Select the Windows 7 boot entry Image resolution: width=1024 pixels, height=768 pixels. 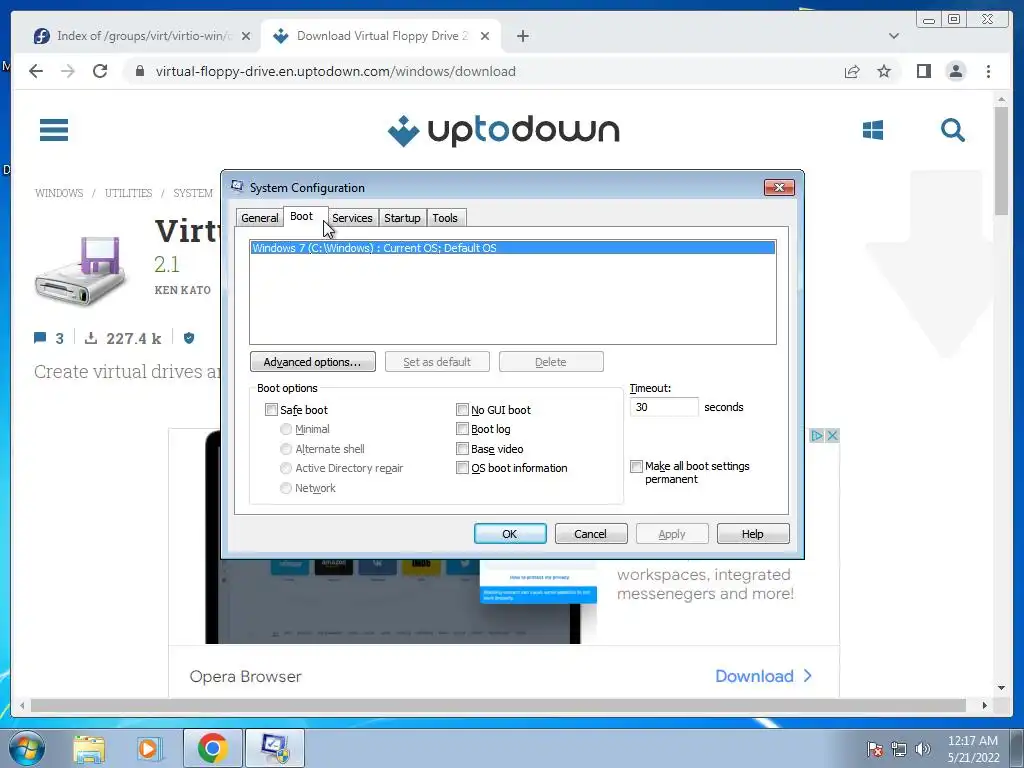pyautogui.click(x=513, y=248)
